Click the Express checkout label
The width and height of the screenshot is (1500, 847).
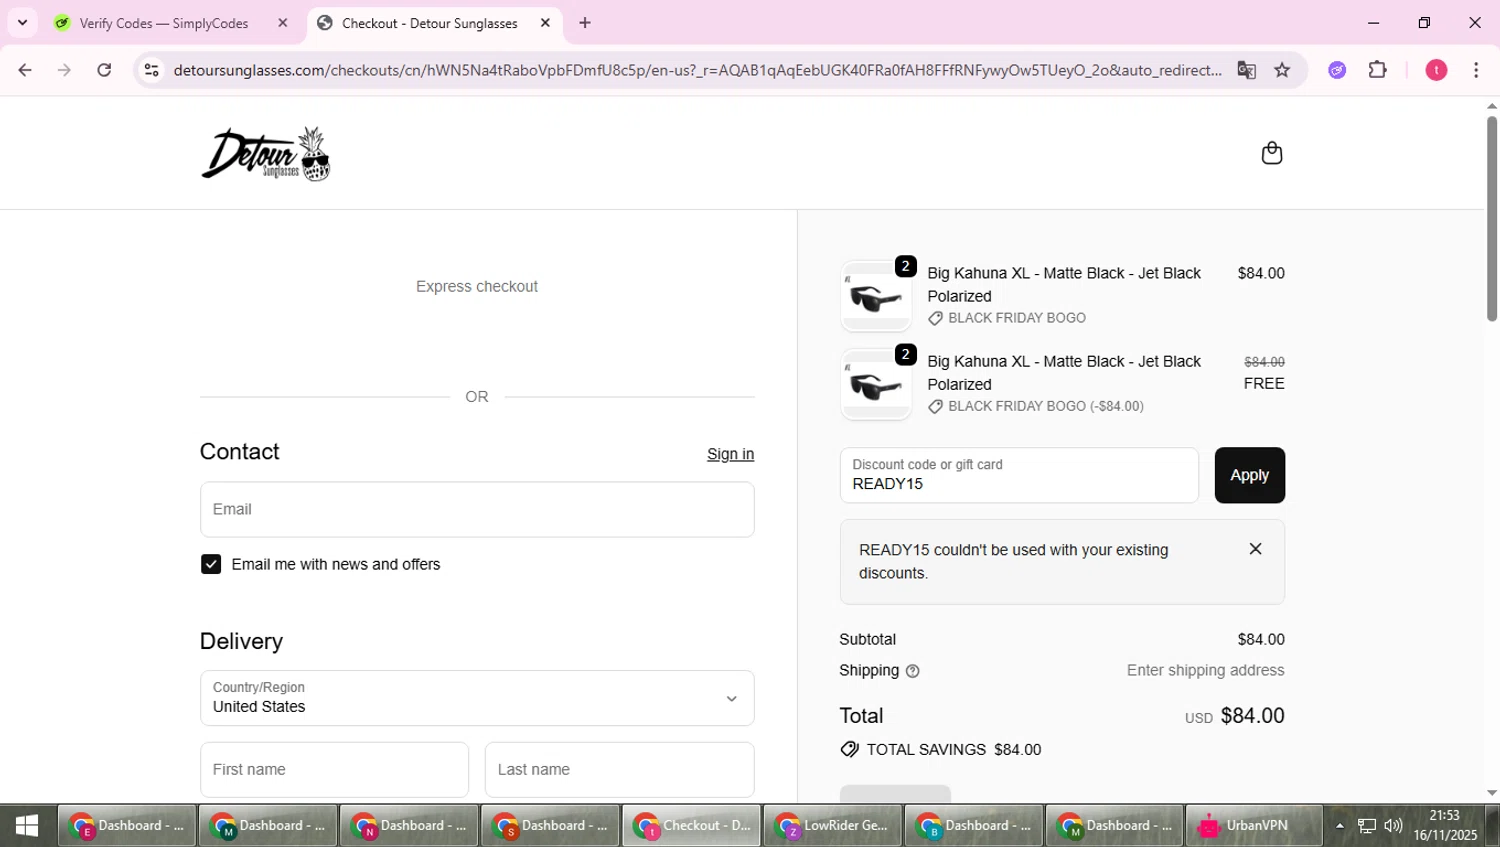pos(477,287)
